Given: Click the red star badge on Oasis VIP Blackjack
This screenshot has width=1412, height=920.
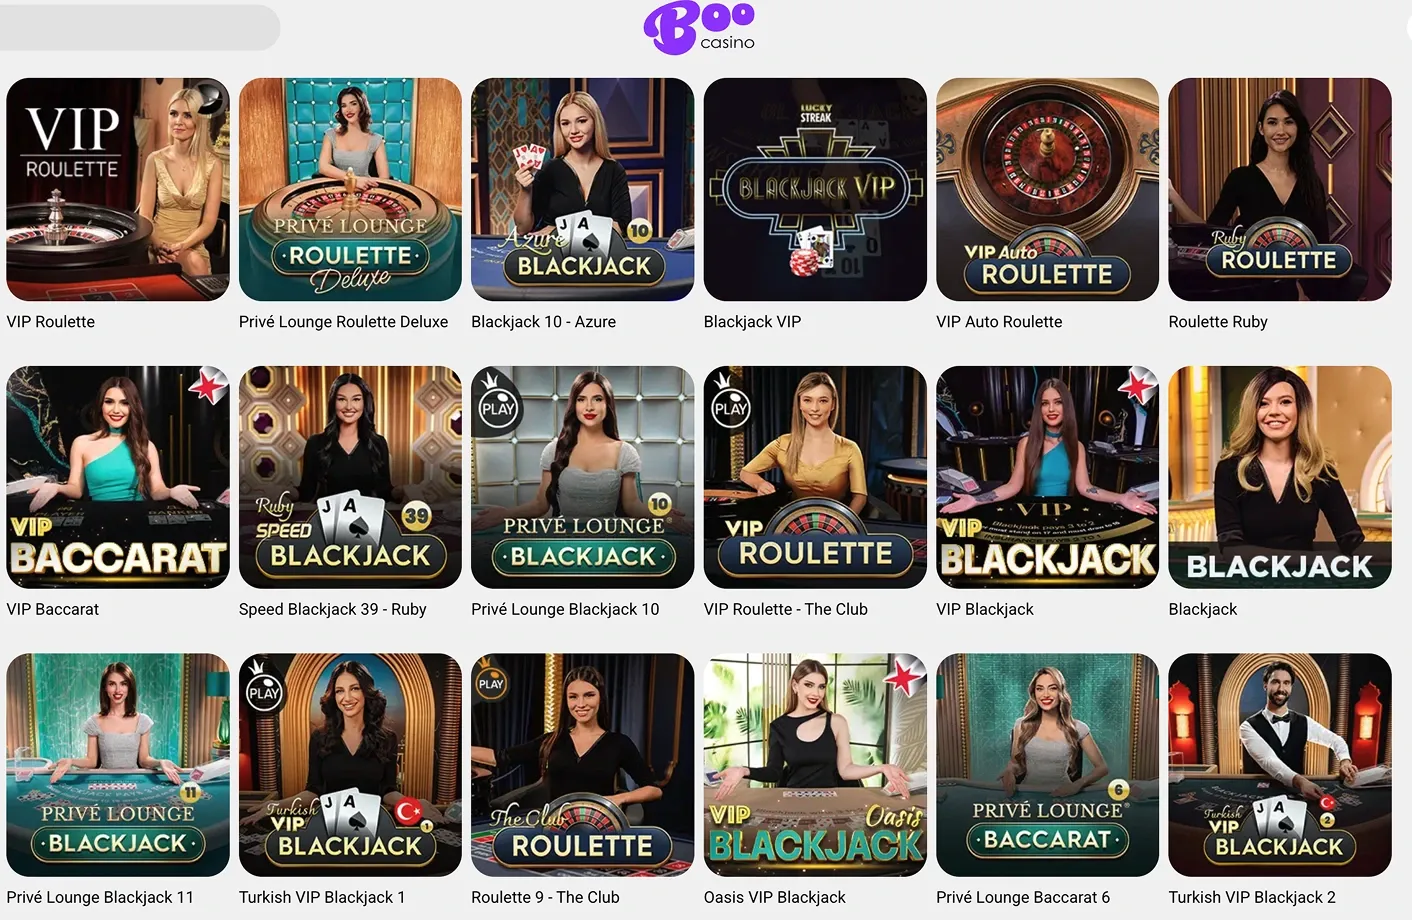Looking at the screenshot, I should (x=905, y=676).
